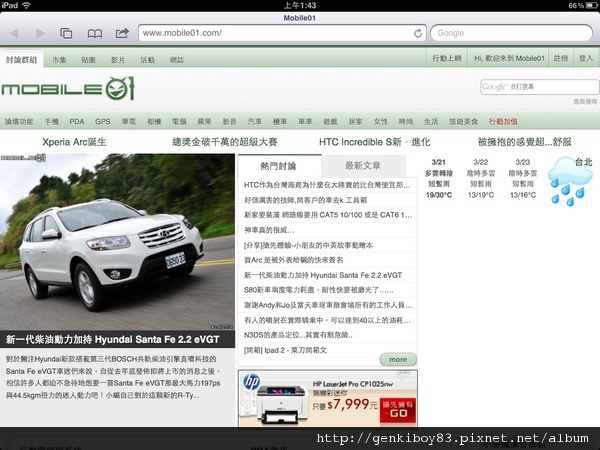600x450 pixels.
Task: Open the GPS category menu
Action: coord(103,122)
